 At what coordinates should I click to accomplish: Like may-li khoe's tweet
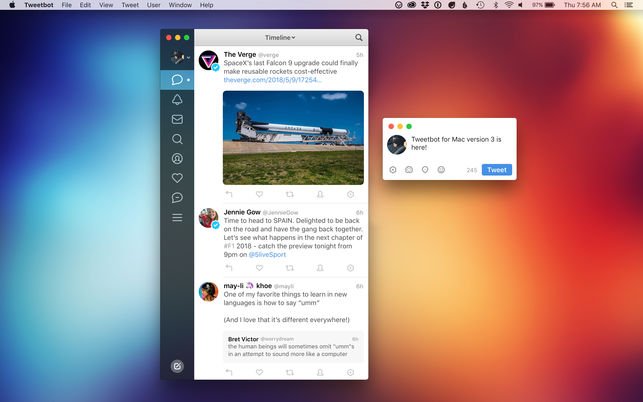[x=259, y=372]
